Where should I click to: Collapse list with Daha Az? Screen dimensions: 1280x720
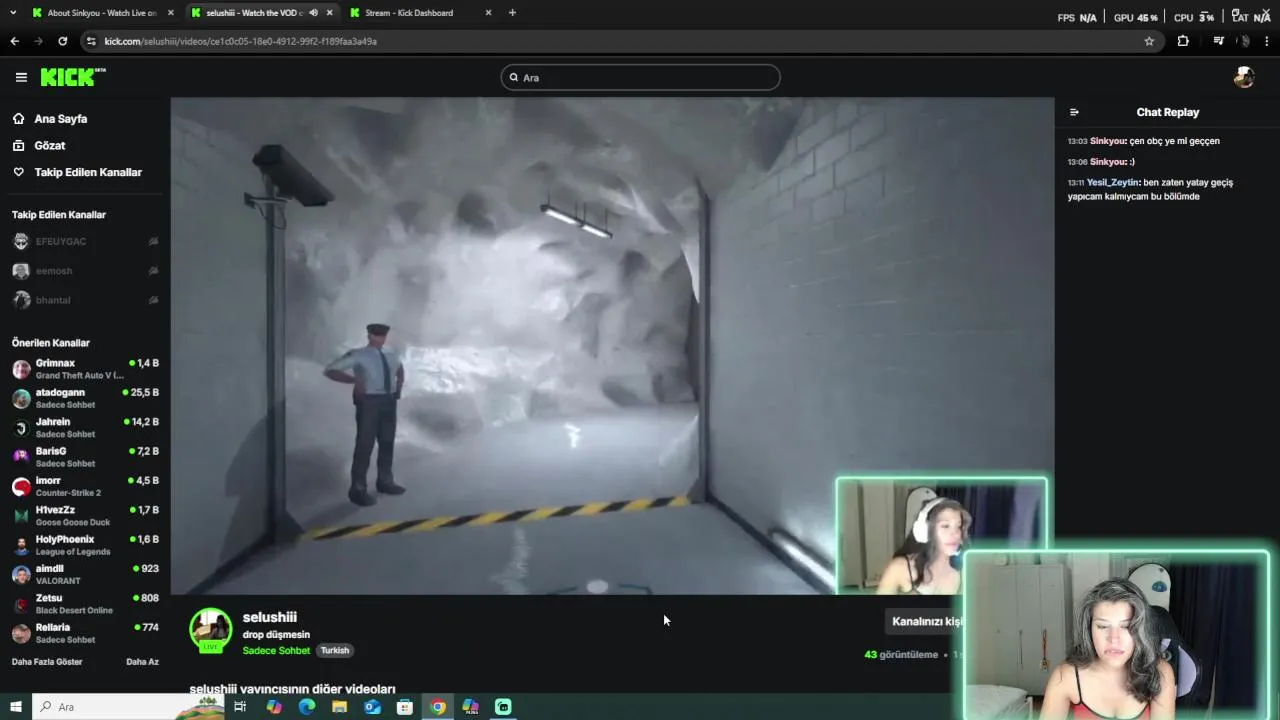[142, 662]
